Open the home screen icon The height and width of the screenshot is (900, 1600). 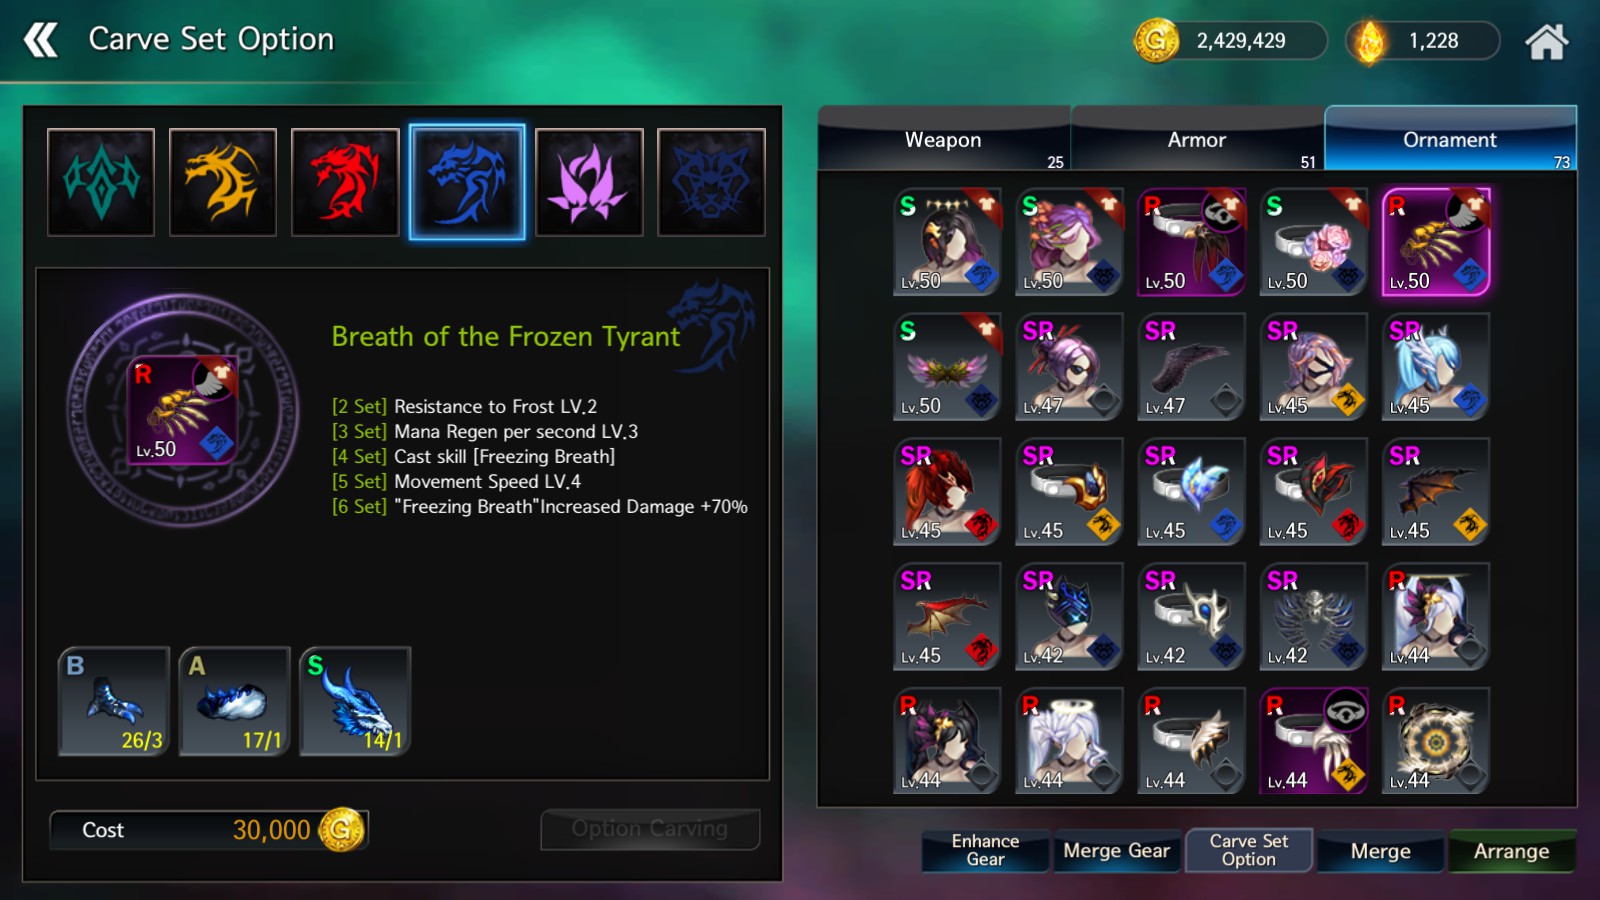(1546, 41)
